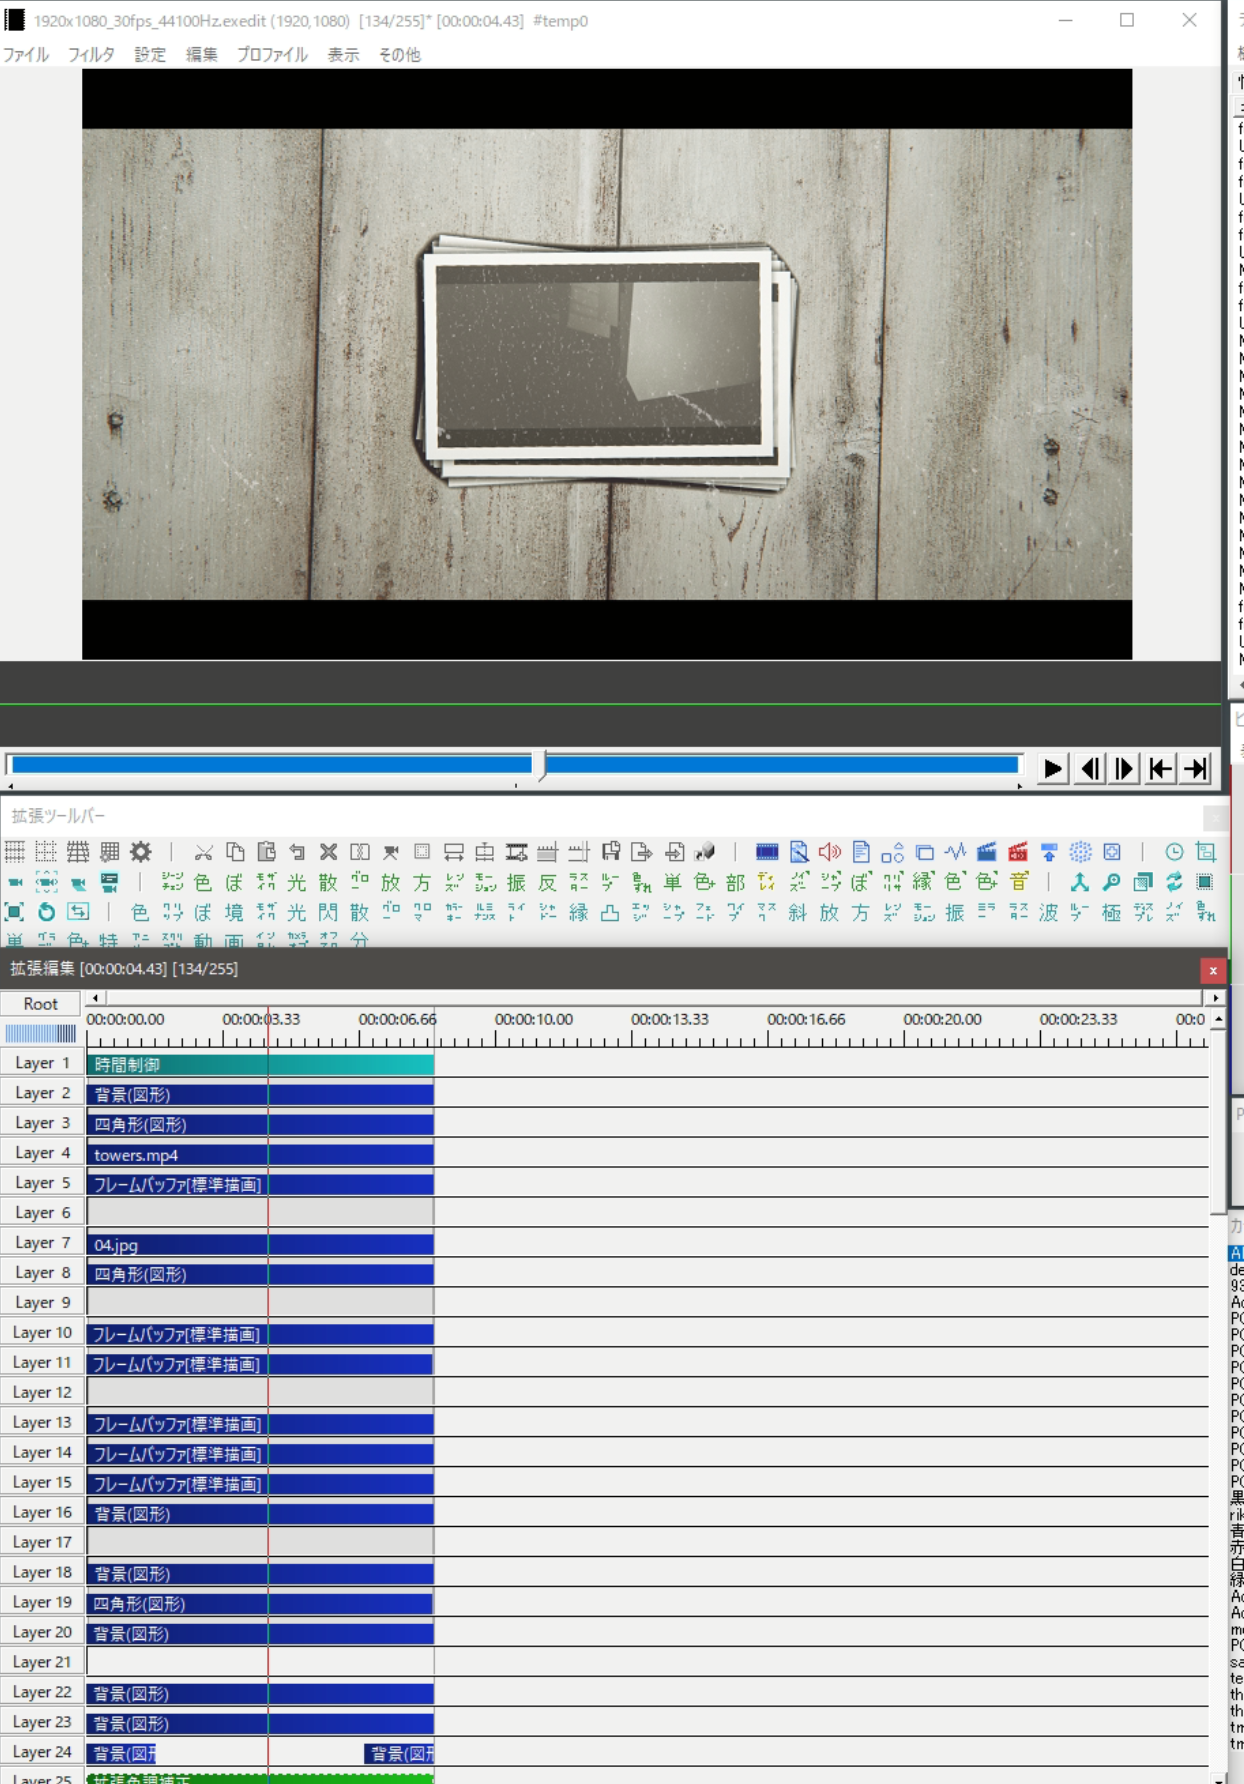
Task: Open the プロファイル menu
Action: click(x=272, y=55)
